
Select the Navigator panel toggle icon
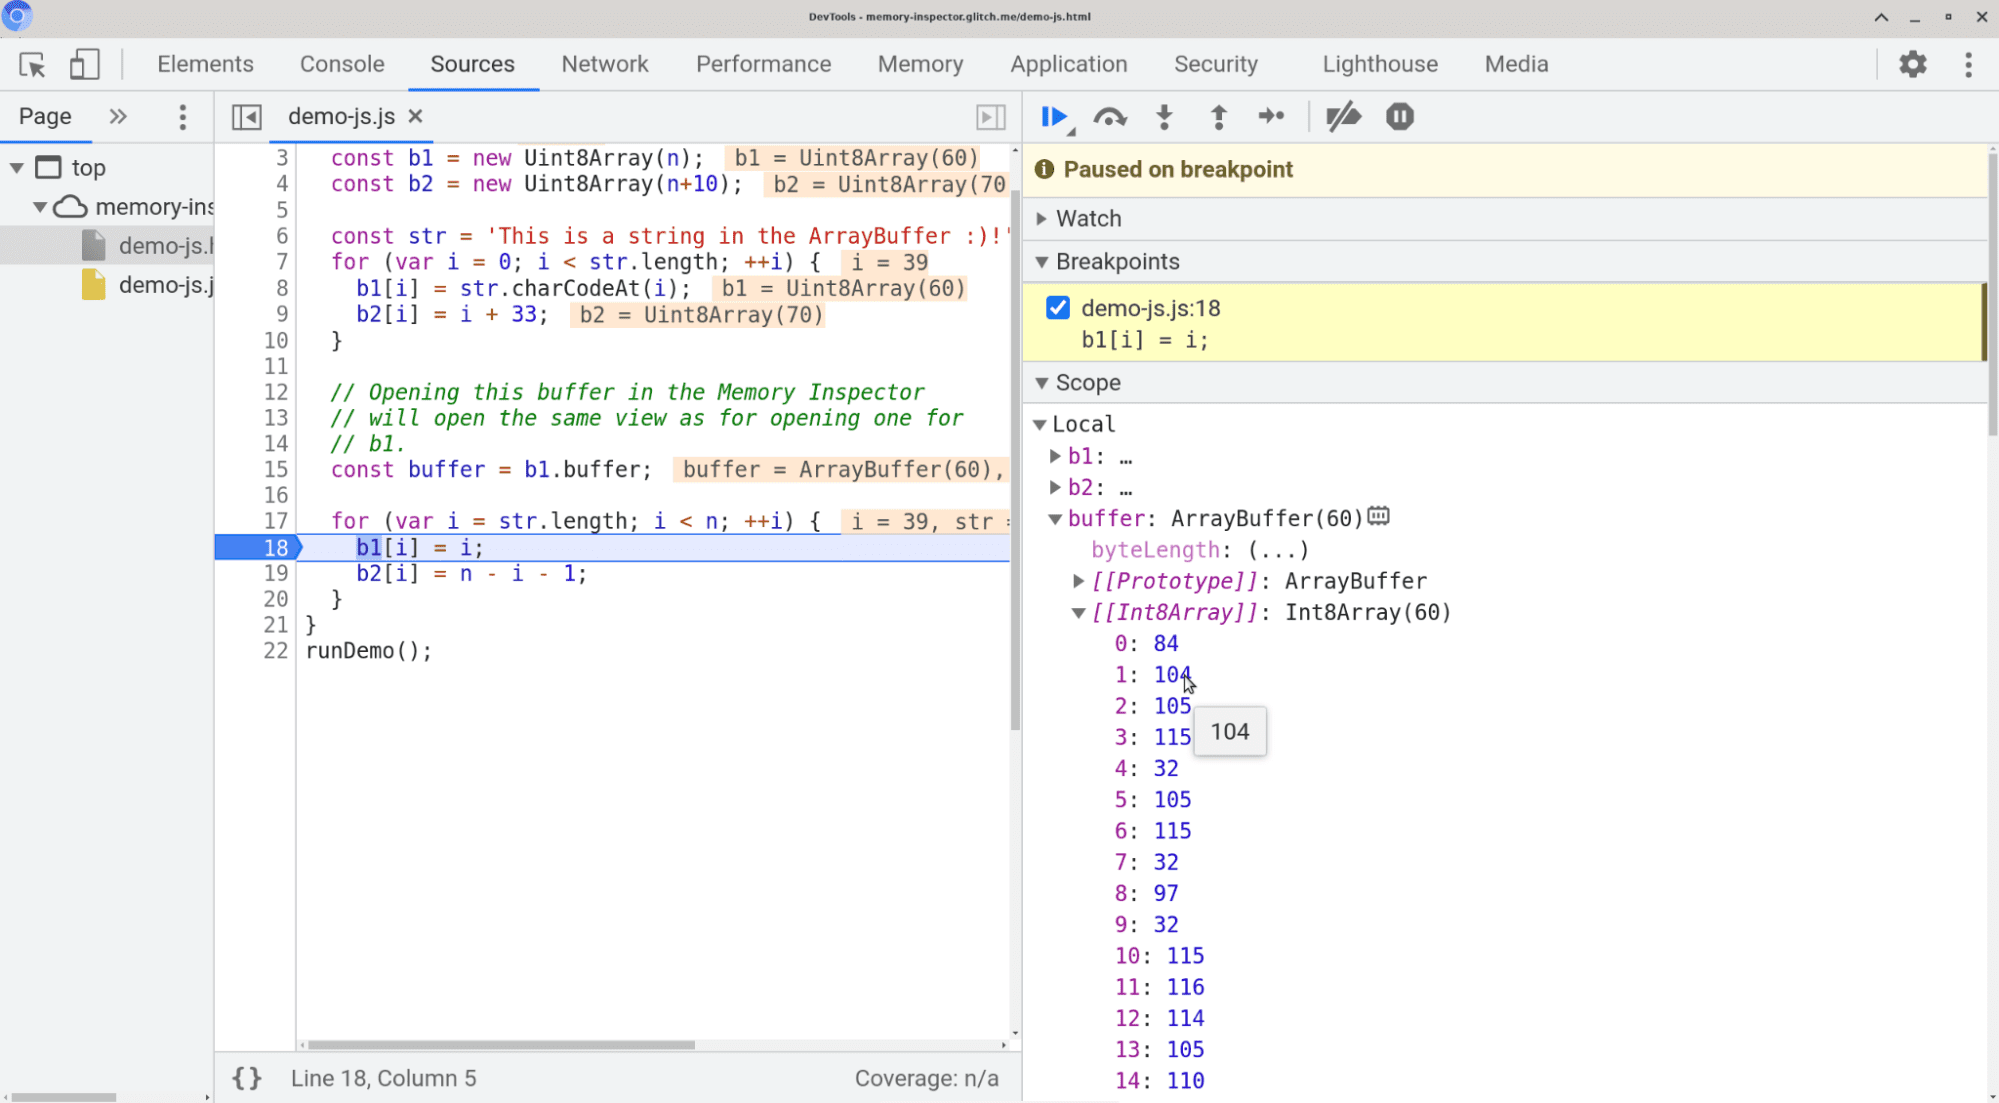(x=246, y=117)
